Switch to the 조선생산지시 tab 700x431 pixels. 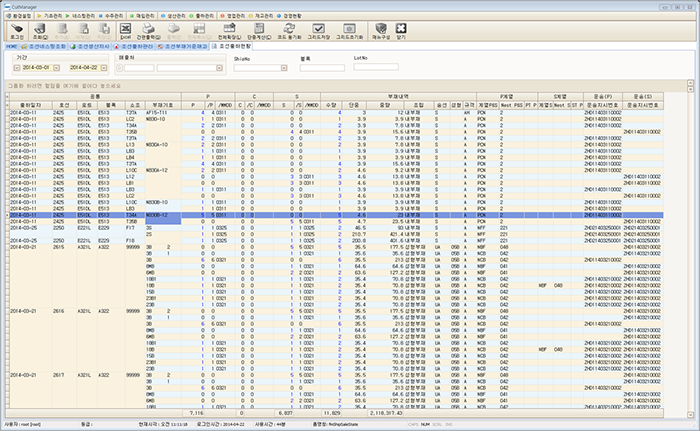tap(90, 46)
